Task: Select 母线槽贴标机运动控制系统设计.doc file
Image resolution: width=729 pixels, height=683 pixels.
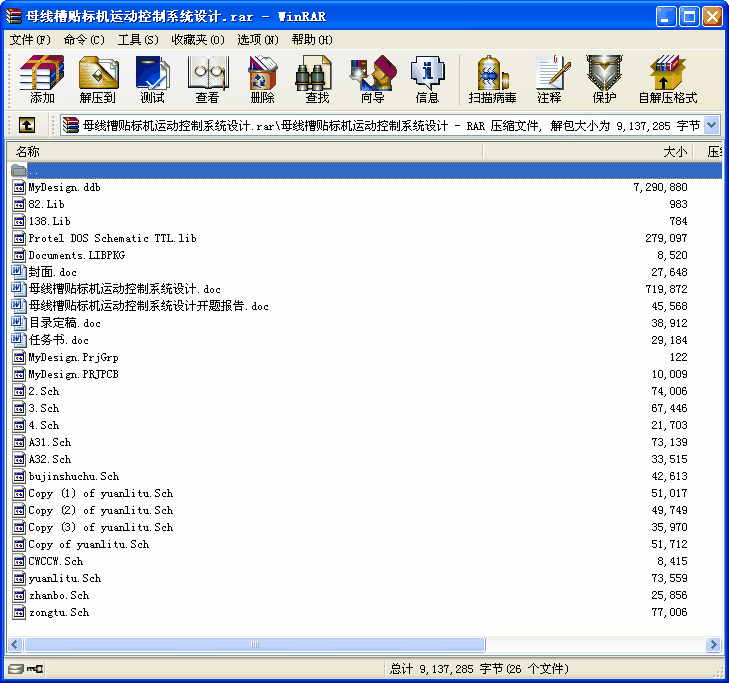Action: pyautogui.click(x=125, y=289)
